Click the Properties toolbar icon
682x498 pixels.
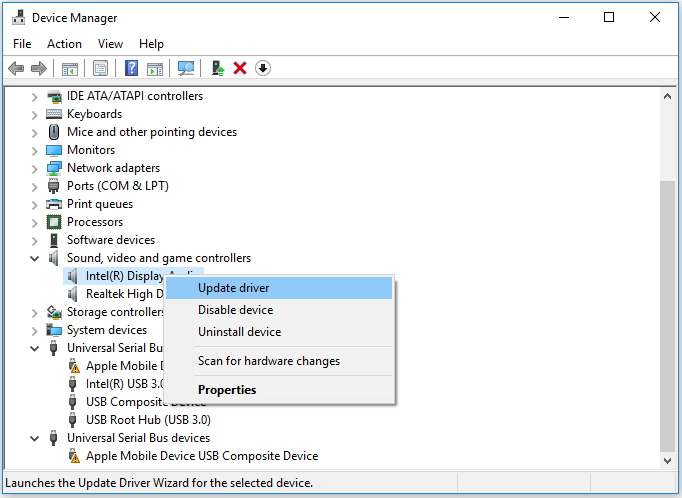[101, 68]
